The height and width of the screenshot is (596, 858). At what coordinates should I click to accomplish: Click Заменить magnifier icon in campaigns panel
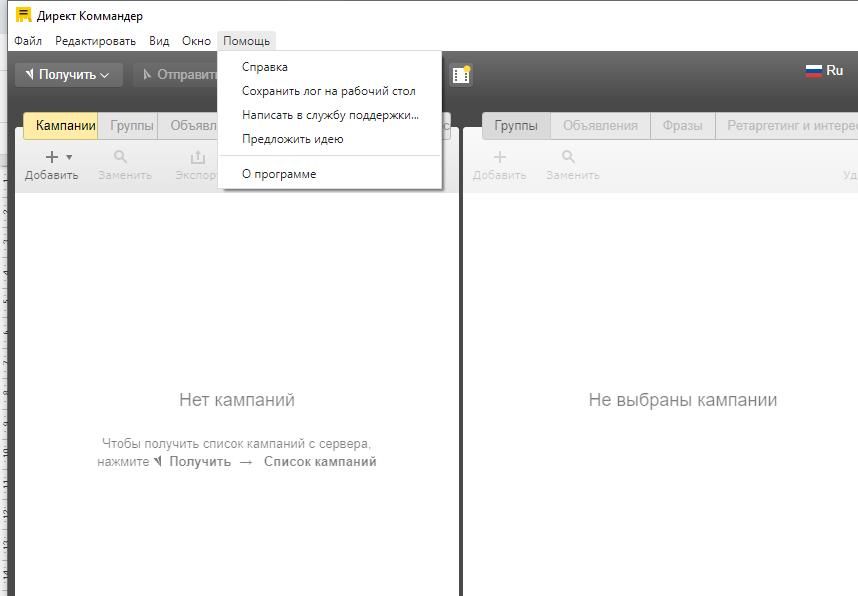pyautogui.click(x=120, y=157)
